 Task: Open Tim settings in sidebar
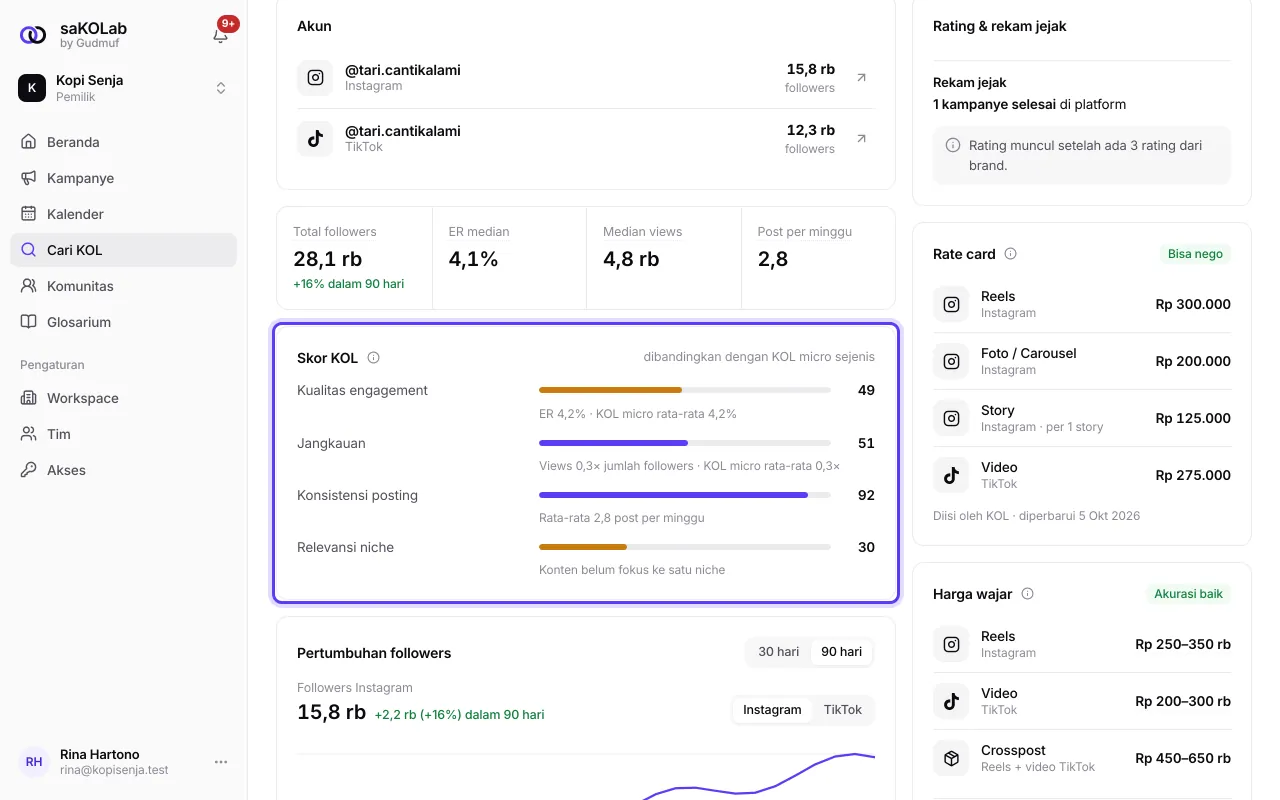(x=123, y=434)
